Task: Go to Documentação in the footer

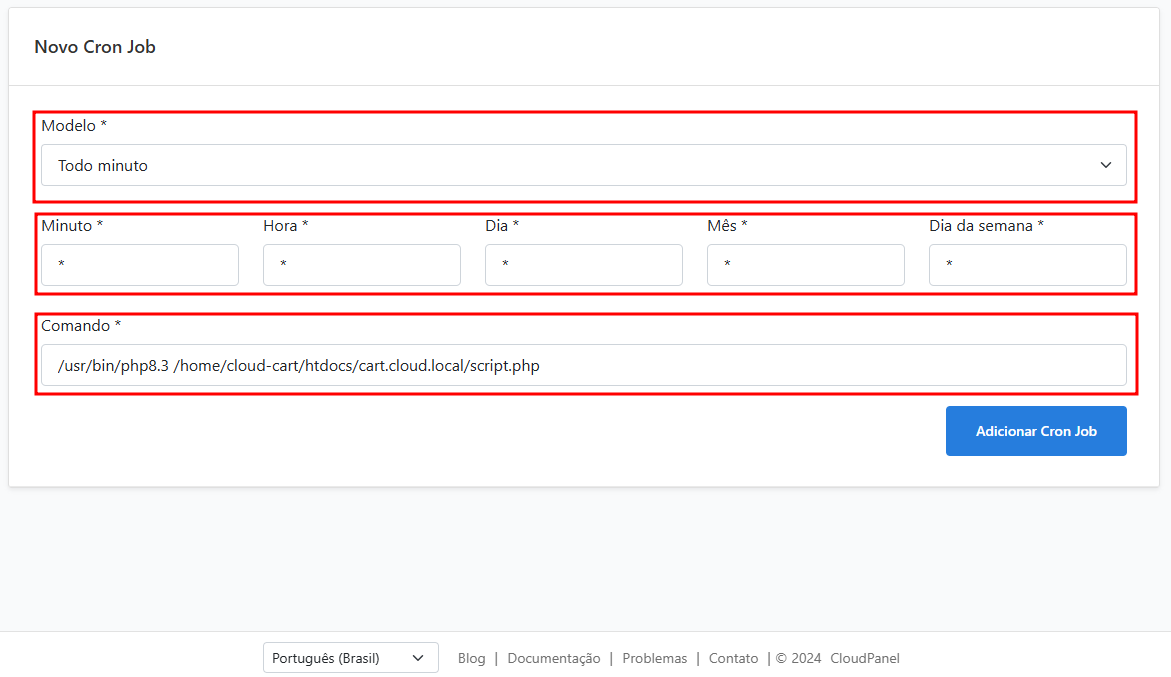Action: coord(554,658)
